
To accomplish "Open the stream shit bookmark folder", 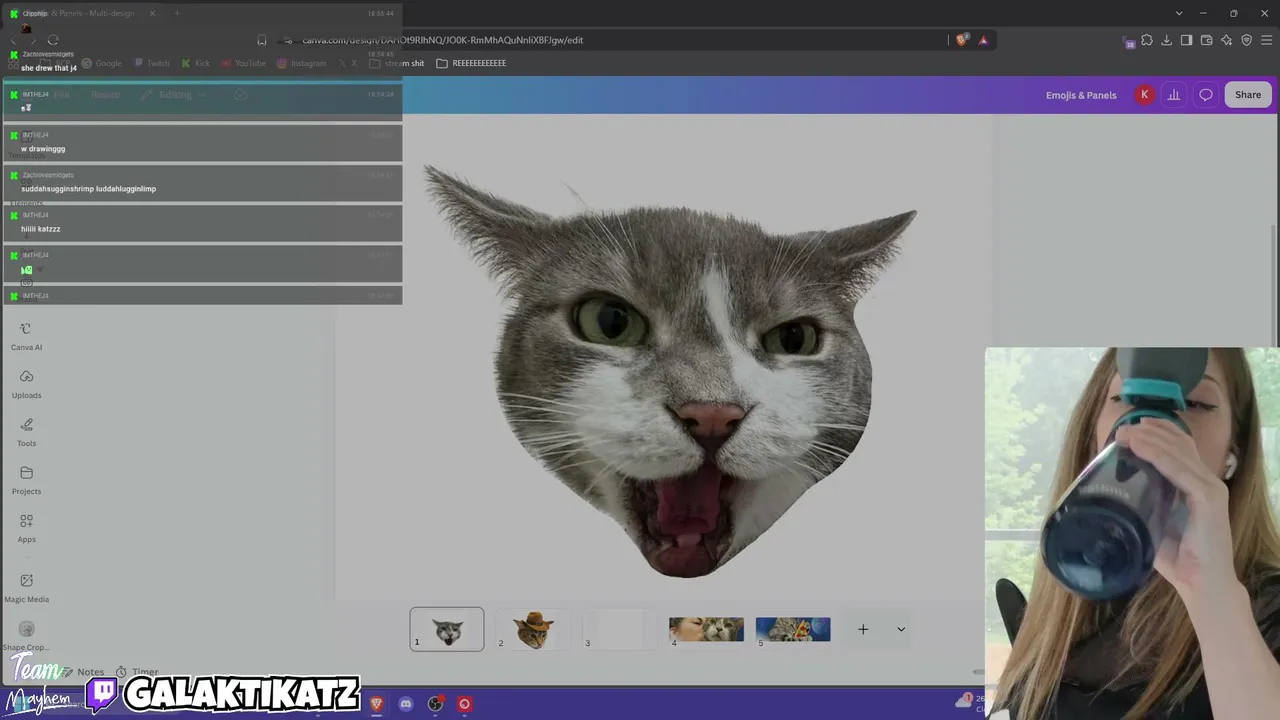I will (x=397, y=63).
